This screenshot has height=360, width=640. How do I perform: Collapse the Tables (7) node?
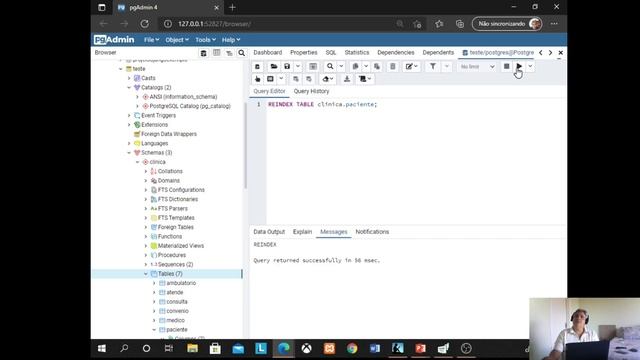[x=146, y=274]
